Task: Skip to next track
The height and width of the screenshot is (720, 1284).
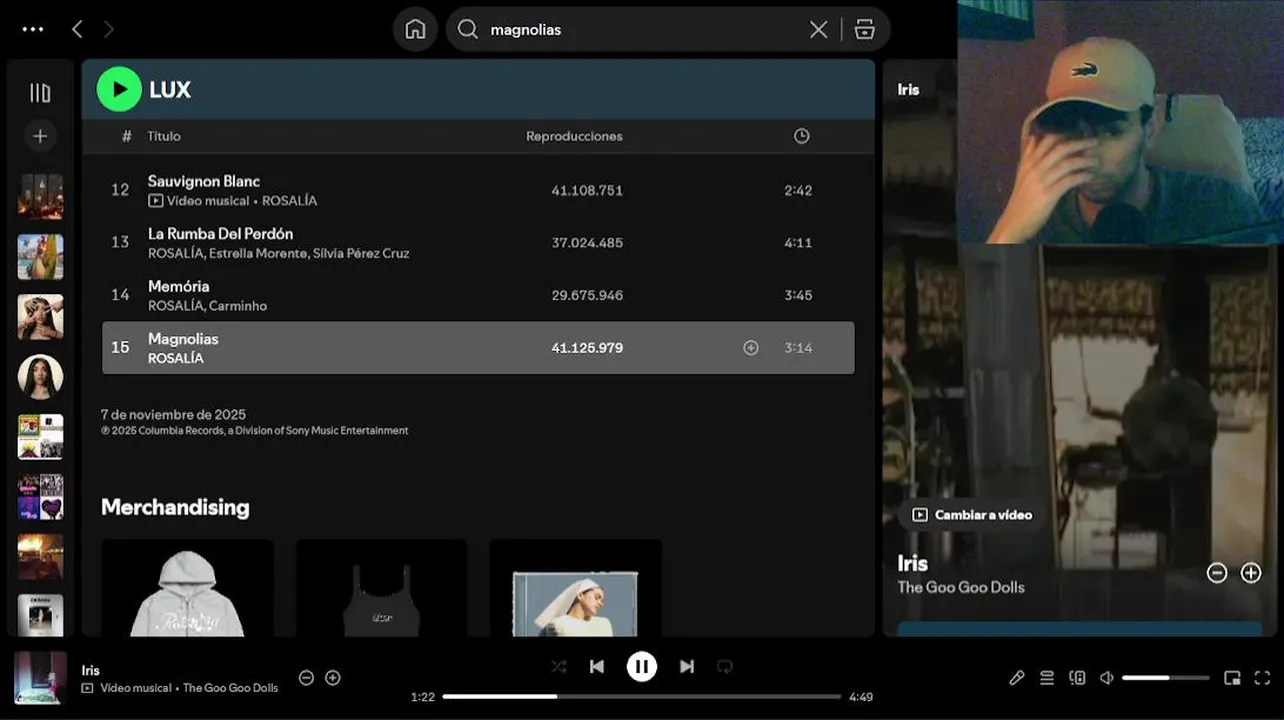Action: [x=687, y=666]
